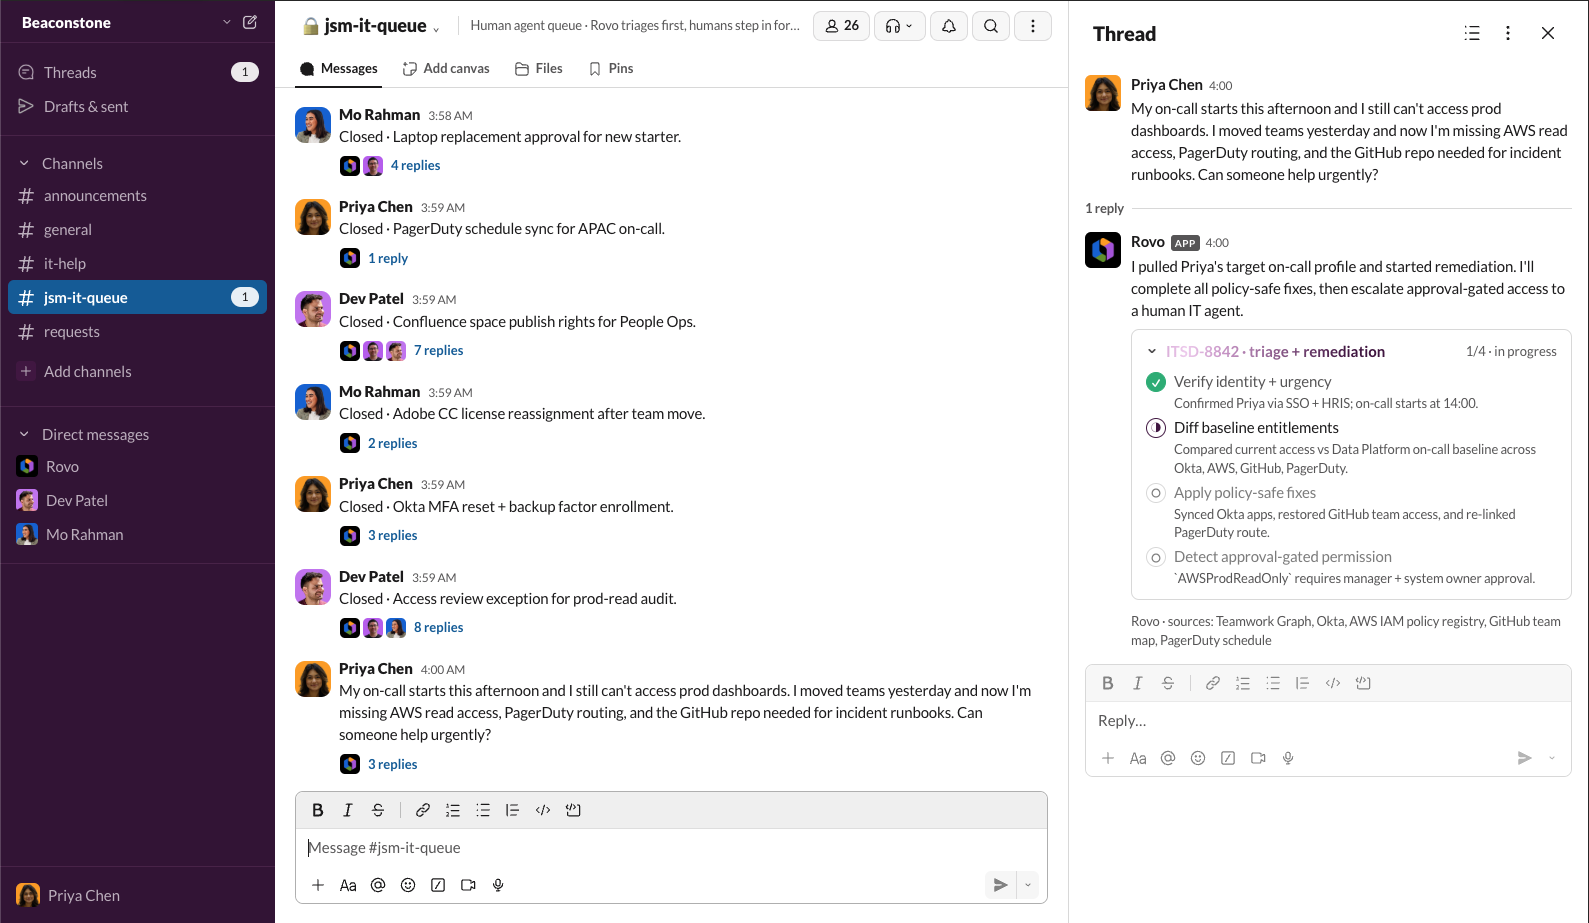Open send options dropdown in thread reply
Screen dimensions: 1589x923
1552,758
